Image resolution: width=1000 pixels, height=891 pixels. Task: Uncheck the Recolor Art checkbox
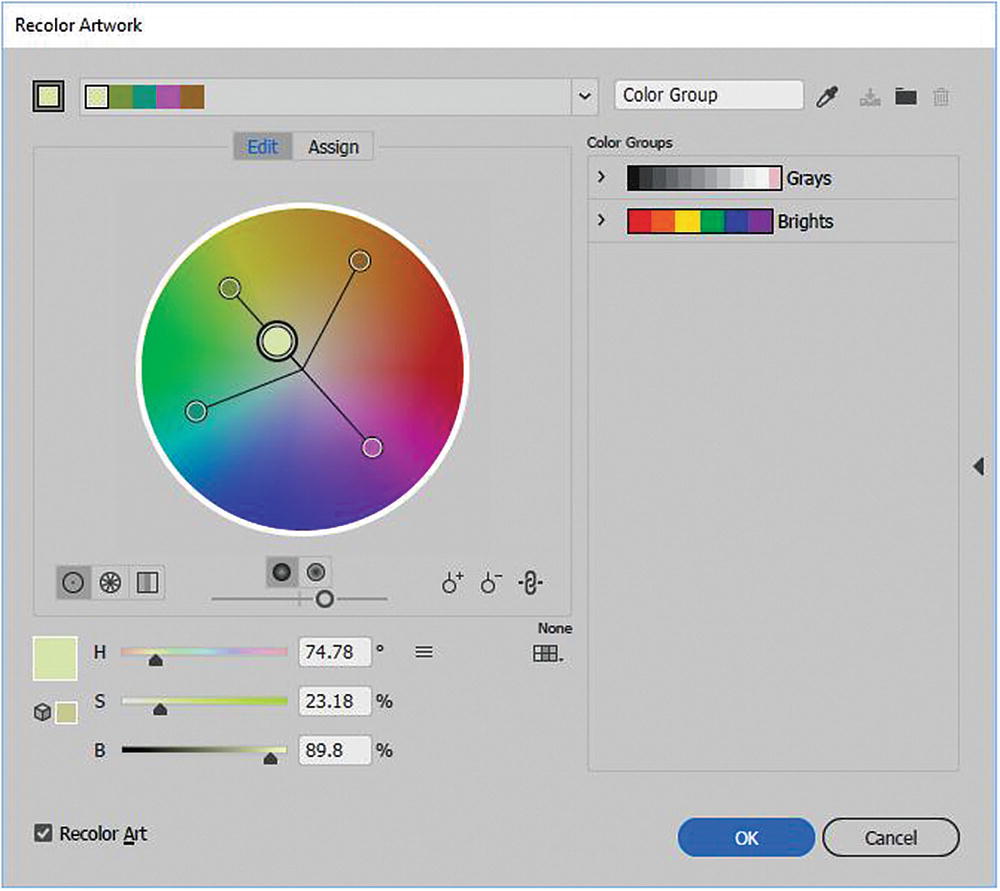click(x=43, y=833)
